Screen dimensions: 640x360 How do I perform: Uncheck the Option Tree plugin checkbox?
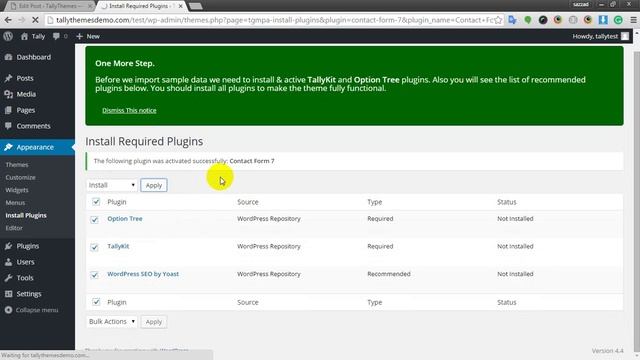[94, 220]
